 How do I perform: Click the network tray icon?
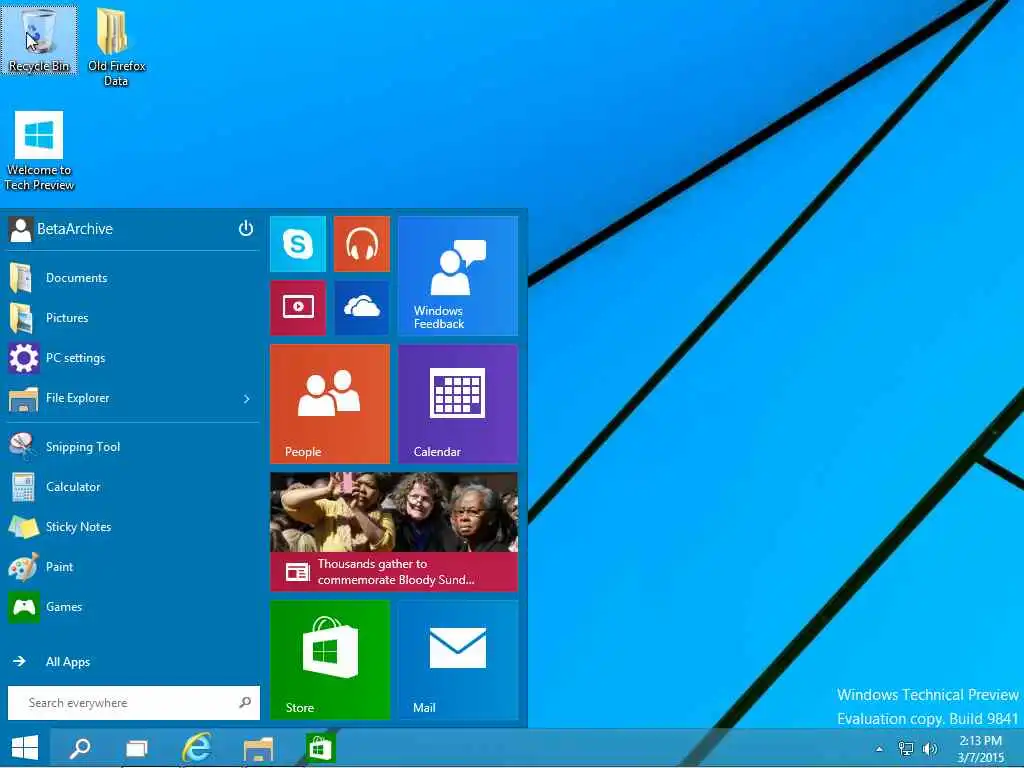tap(906, 749)
